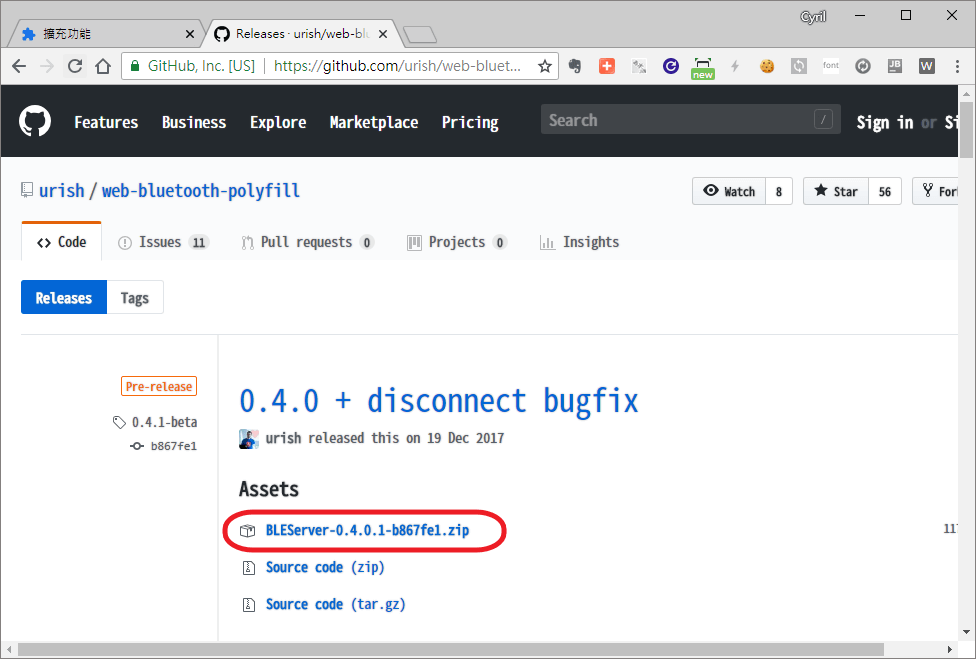This screenshot has height=659, width=976.
Task: Go to the browser home page
Action: pos(103,66)
